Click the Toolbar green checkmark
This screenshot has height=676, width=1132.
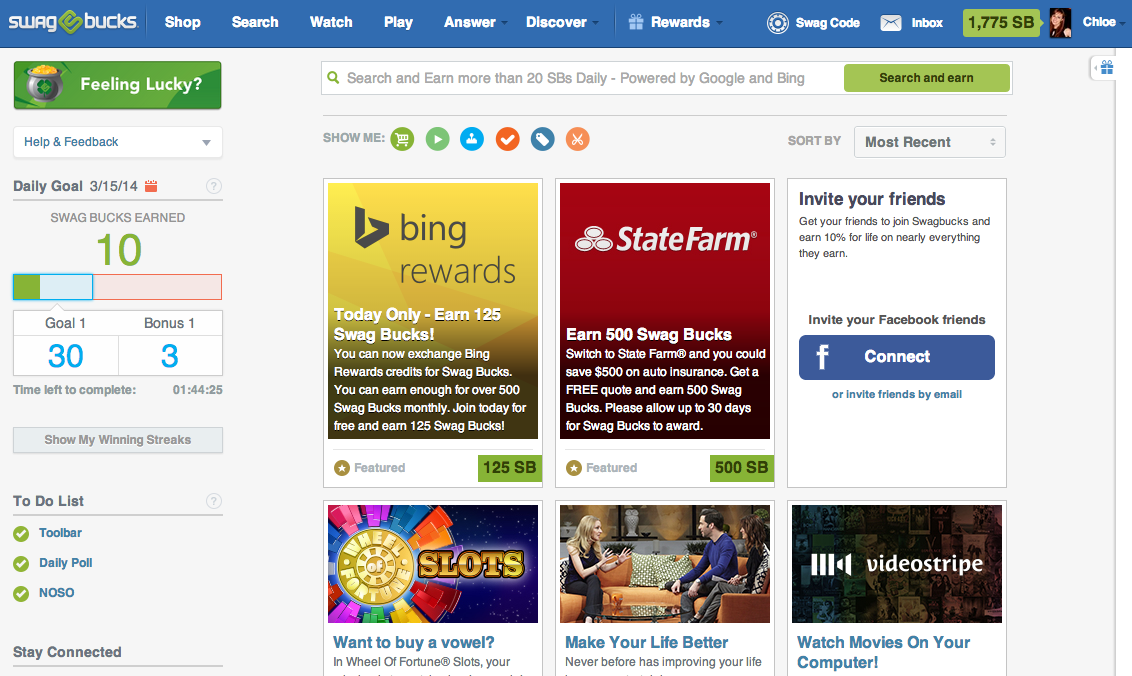[21, 534]
